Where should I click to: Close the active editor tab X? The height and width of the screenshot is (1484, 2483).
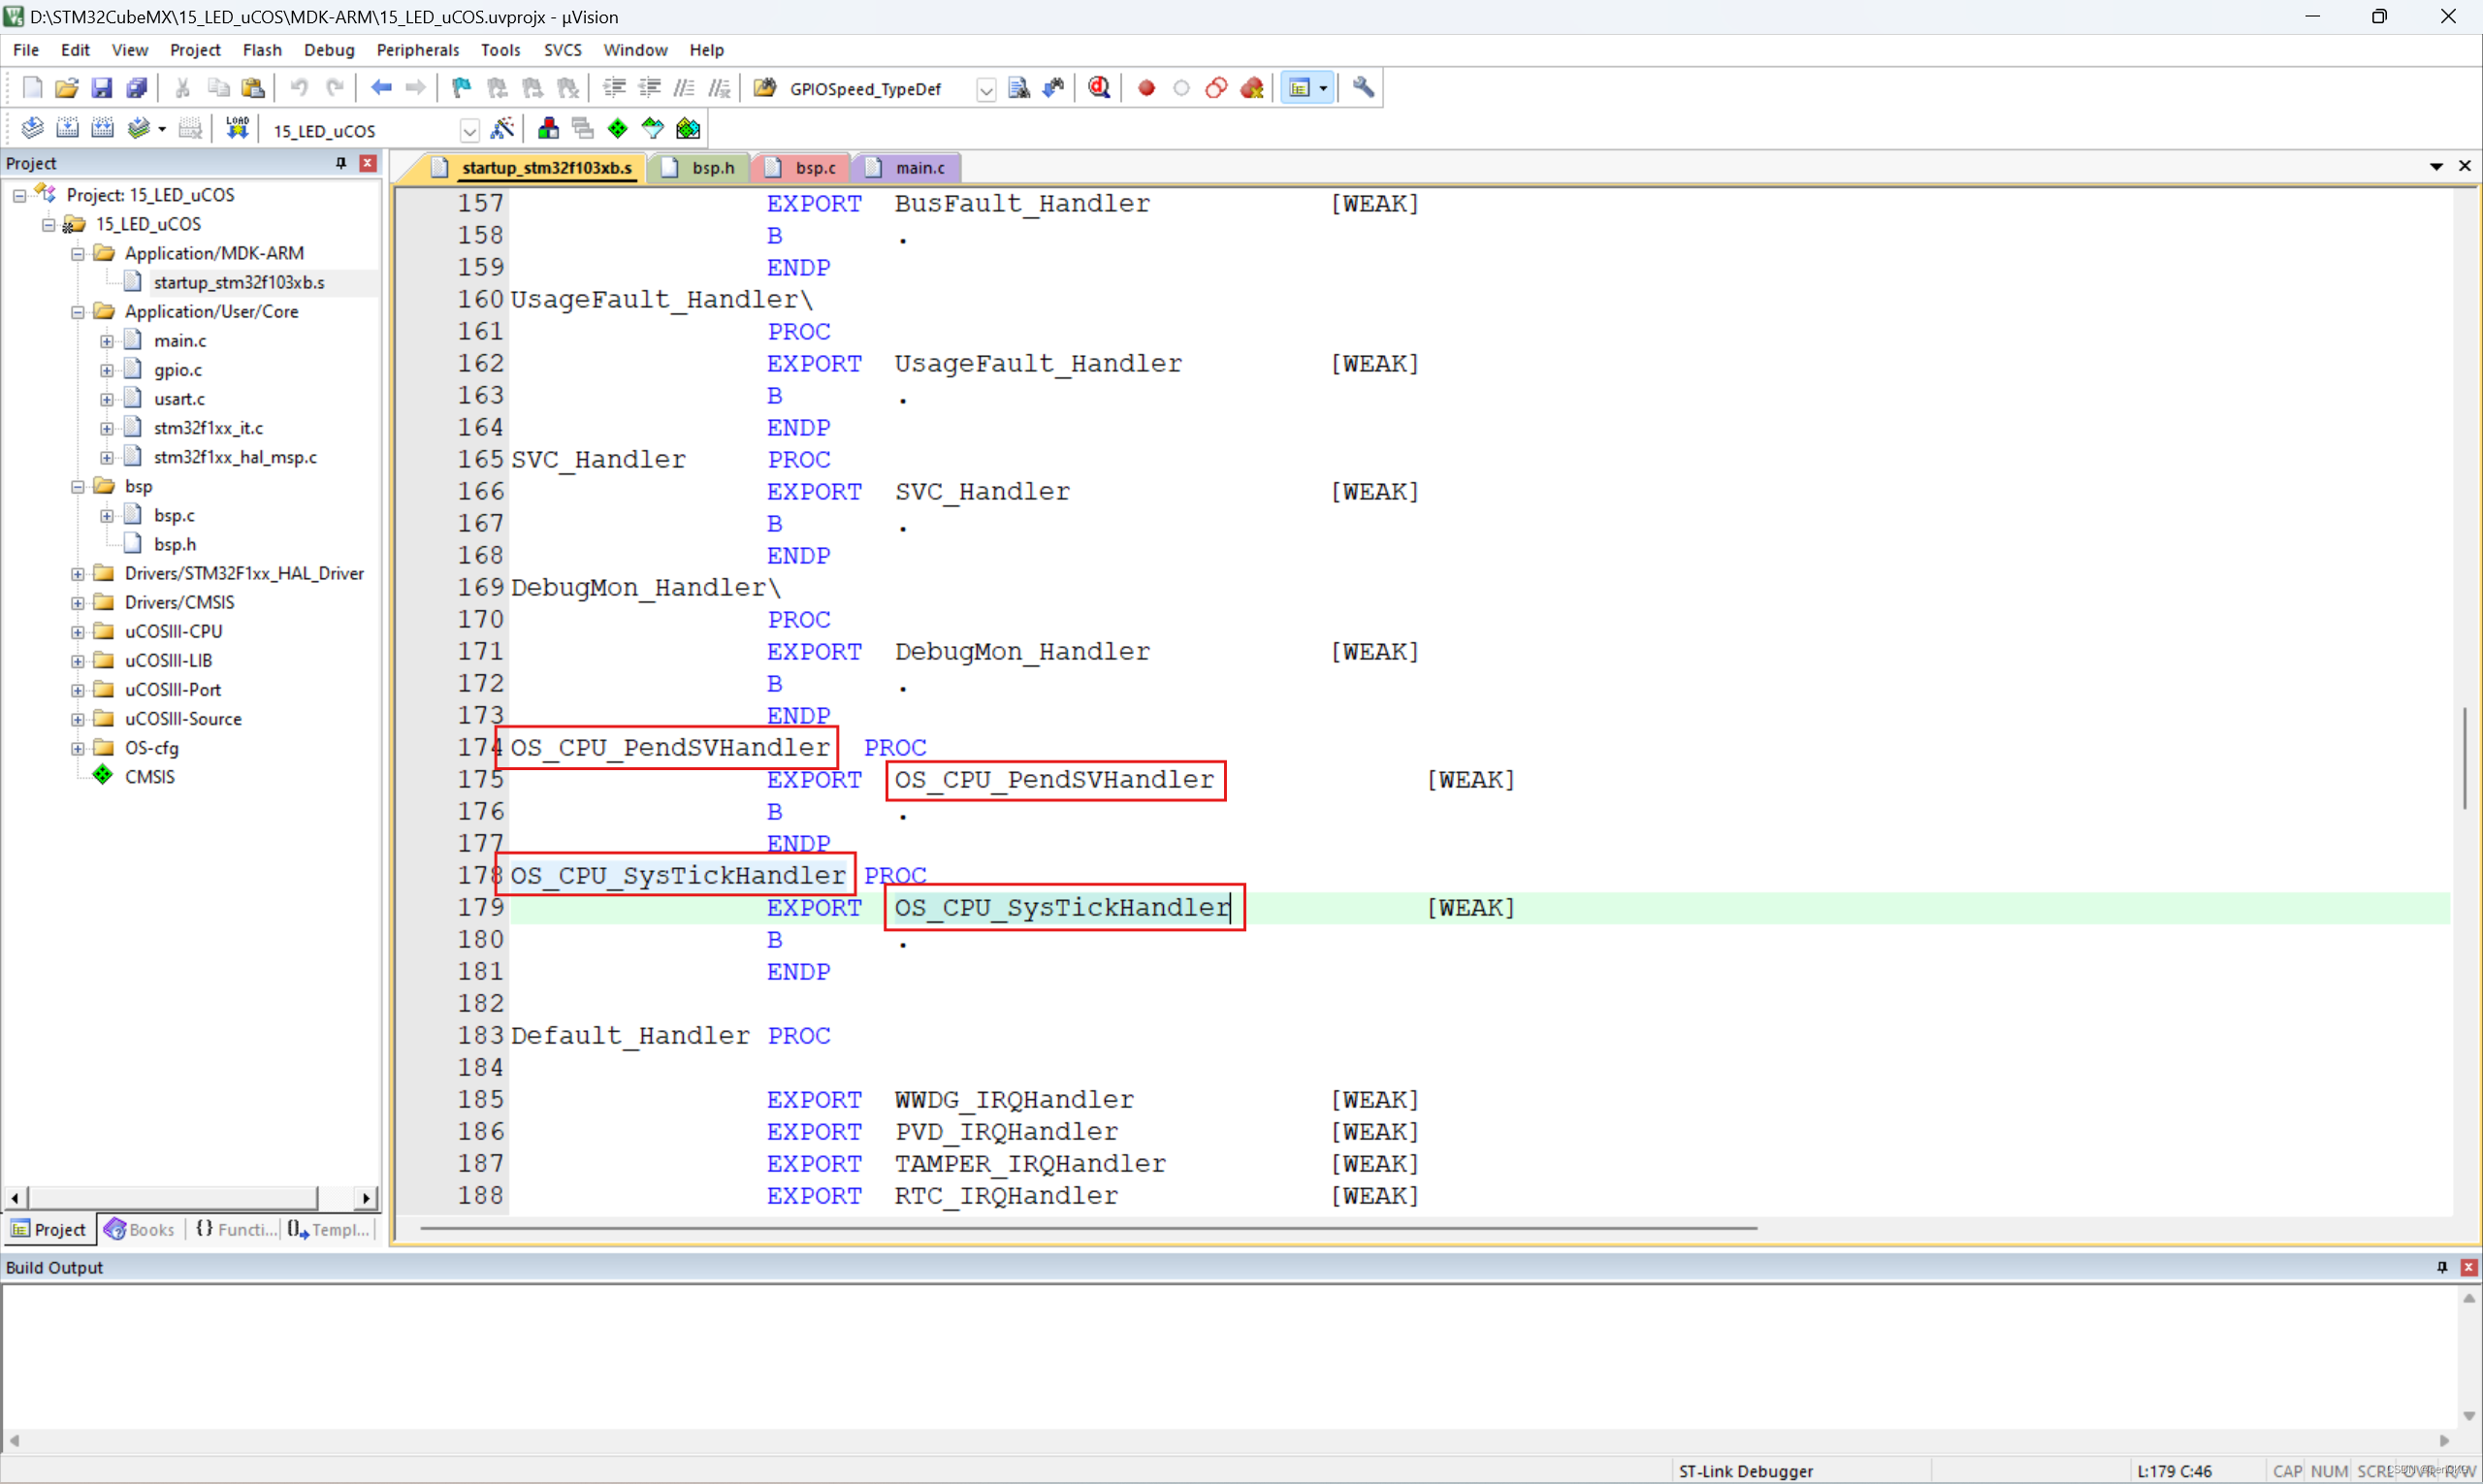coord(2465,166)
